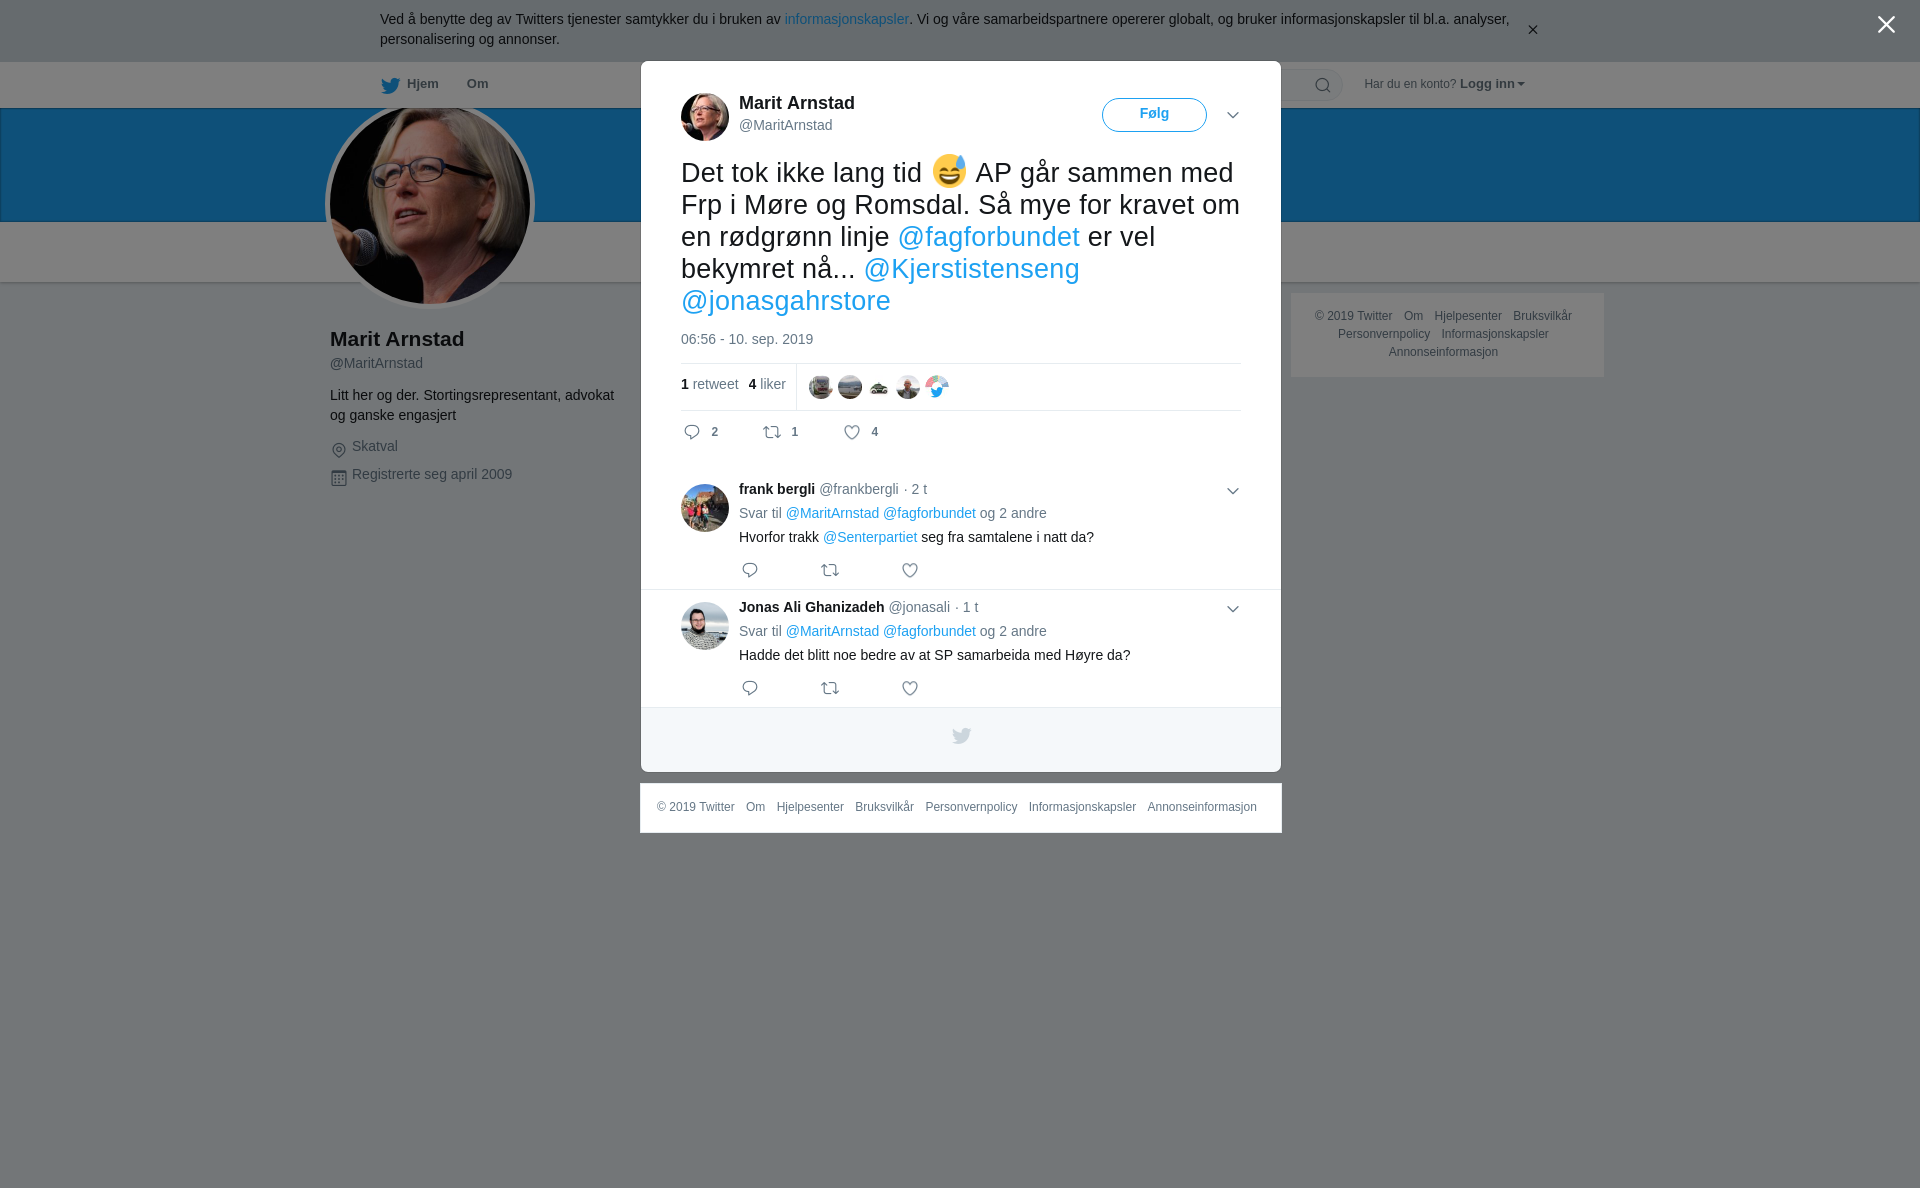The width and height of the screenshot is (1920, 1188).
Task: Open the Logg inn dropdown
Action: pyautogui.click(x=1492, y=84)
